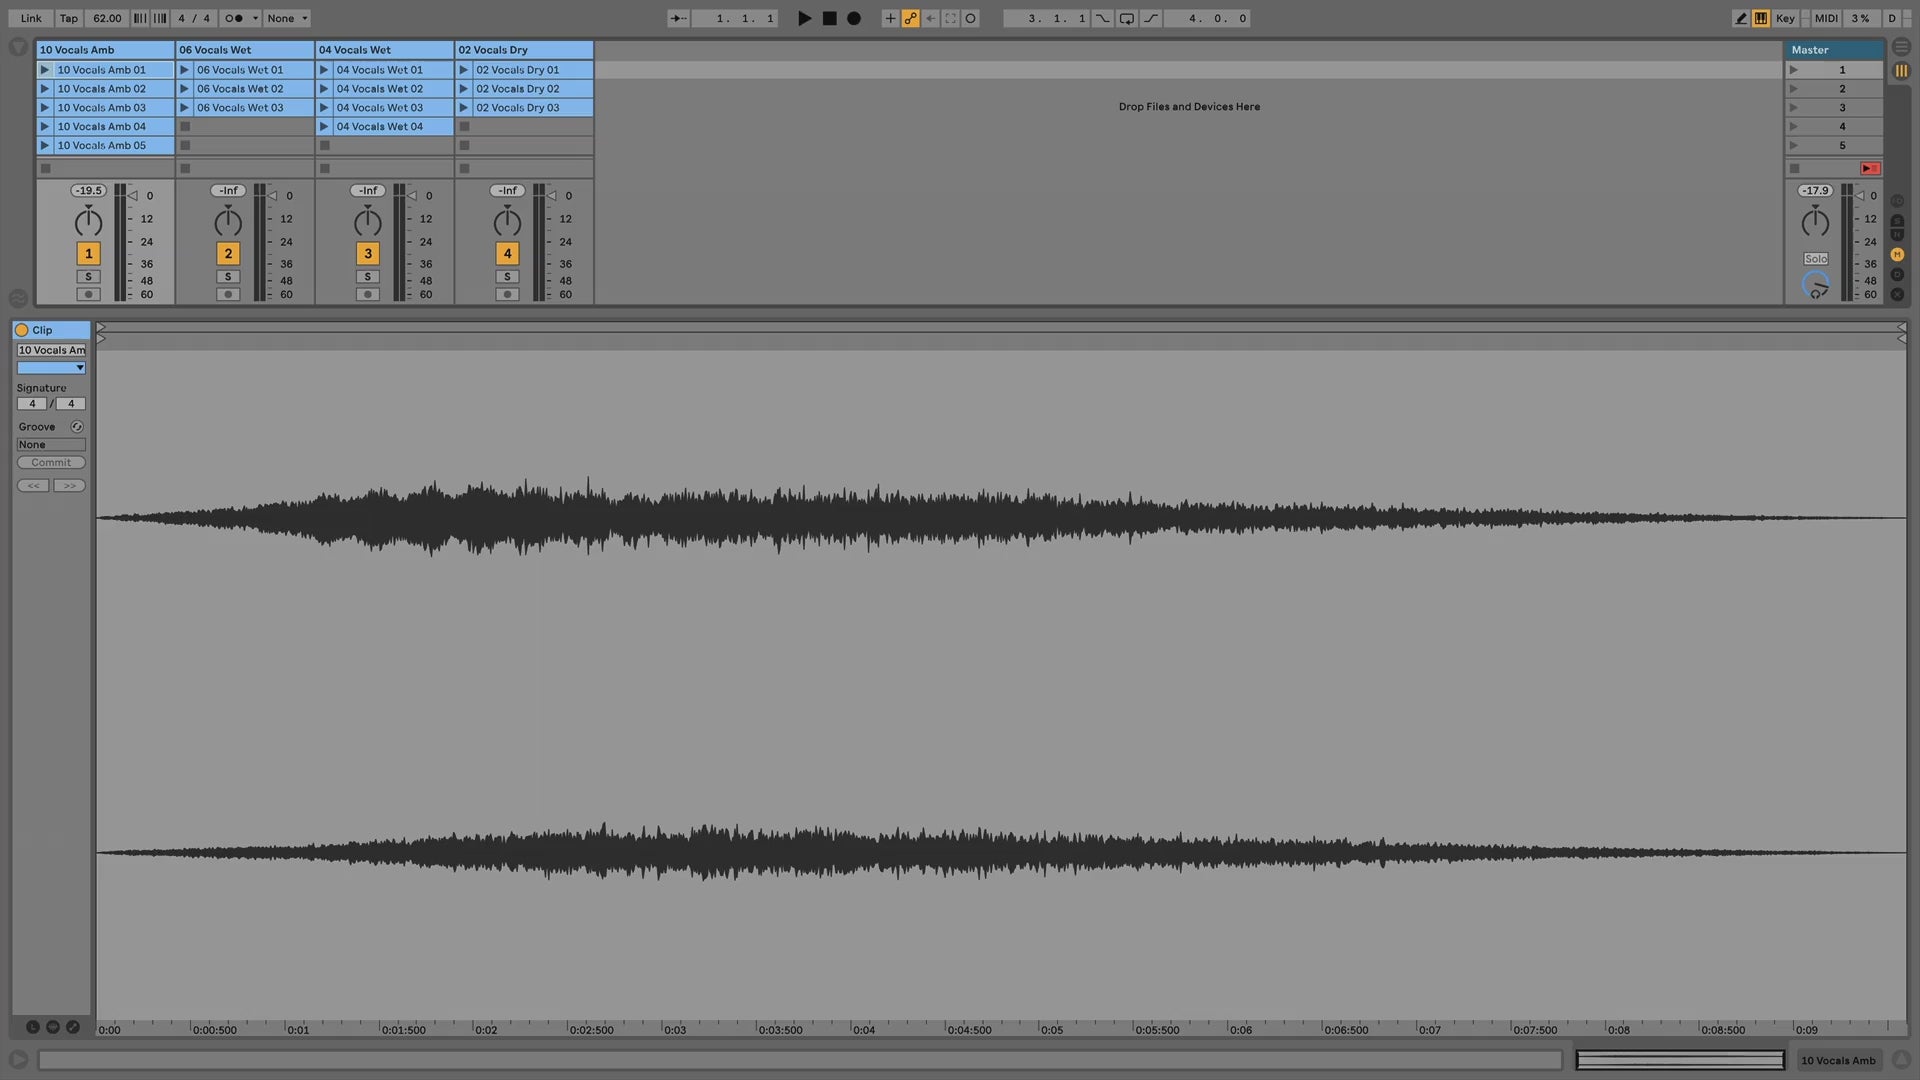This screenshot has height=1080, width=1920.
Task: Adjust the Master pan knob
Action: pyautogui.click(x=1815, y=222)
